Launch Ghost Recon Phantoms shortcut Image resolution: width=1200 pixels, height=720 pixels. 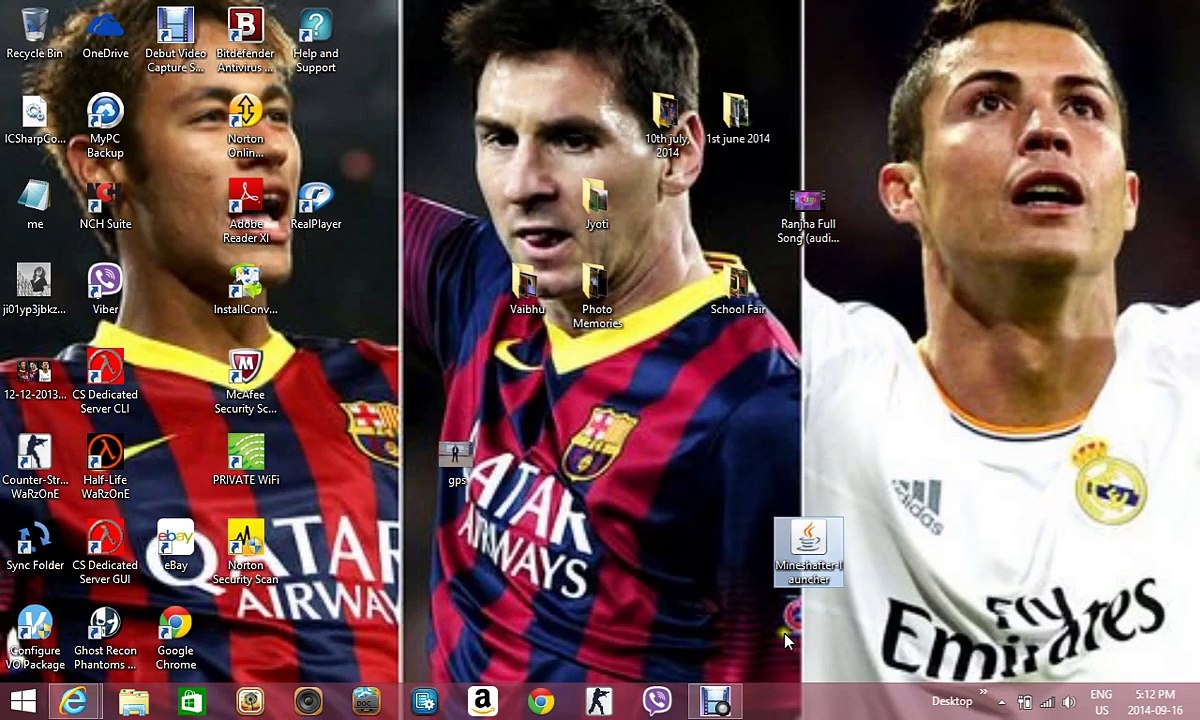tap(105, 637)
